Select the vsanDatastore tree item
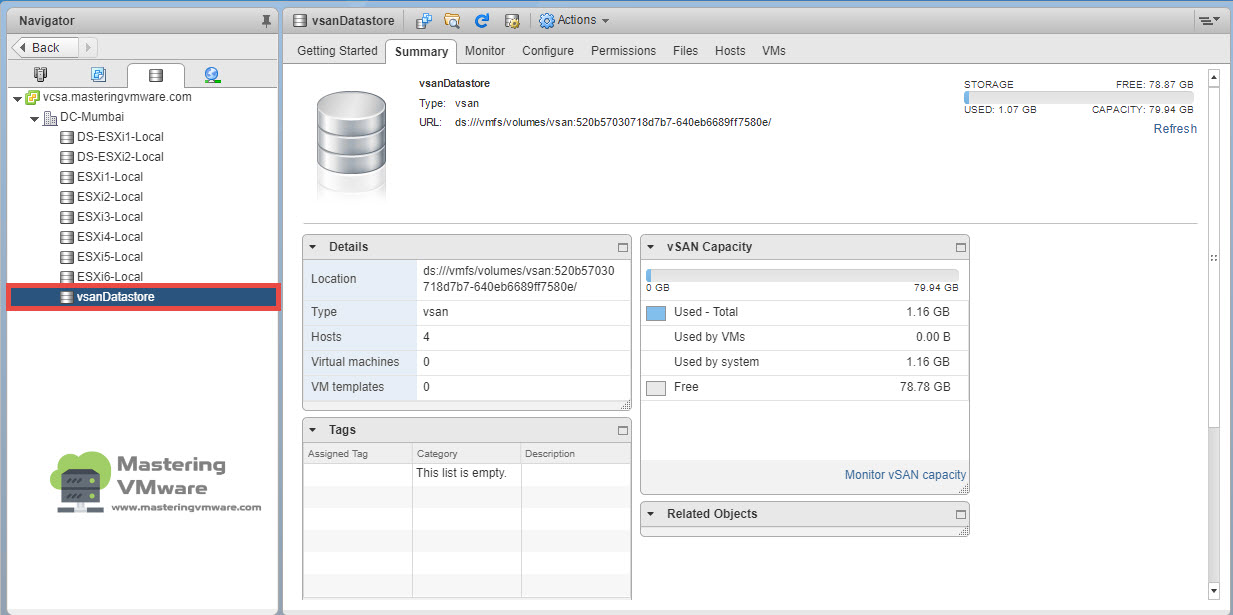Screen dimensions: 1233x615 (x=143, y=297)
